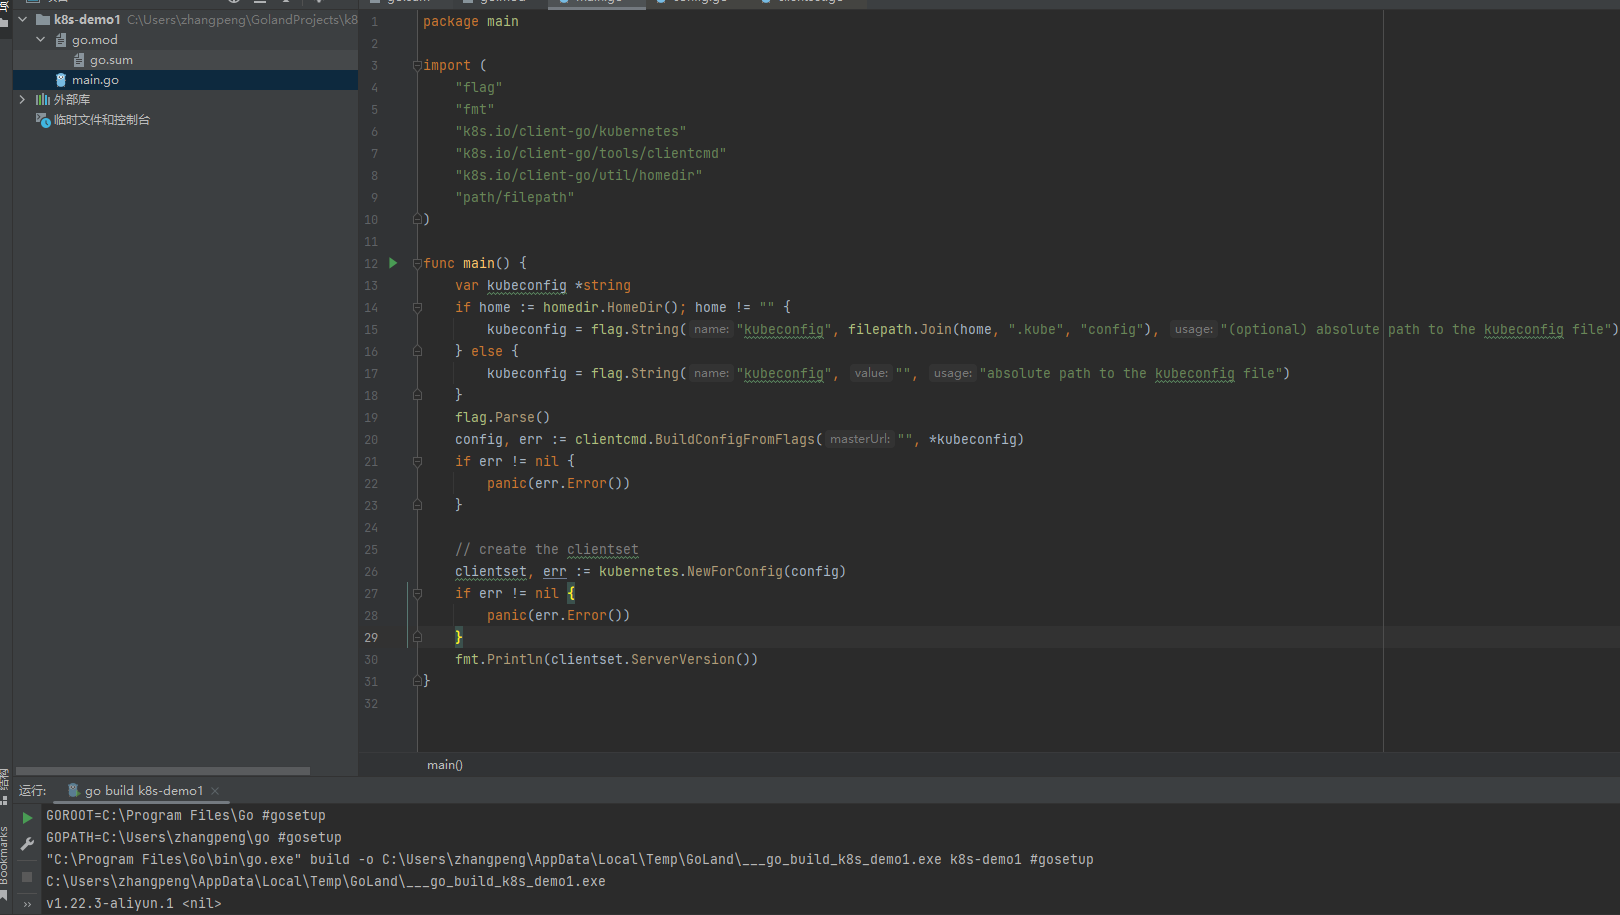Select 外部库 label in project tree
This screenshot has width=1620, height=915.
(71, 100)
